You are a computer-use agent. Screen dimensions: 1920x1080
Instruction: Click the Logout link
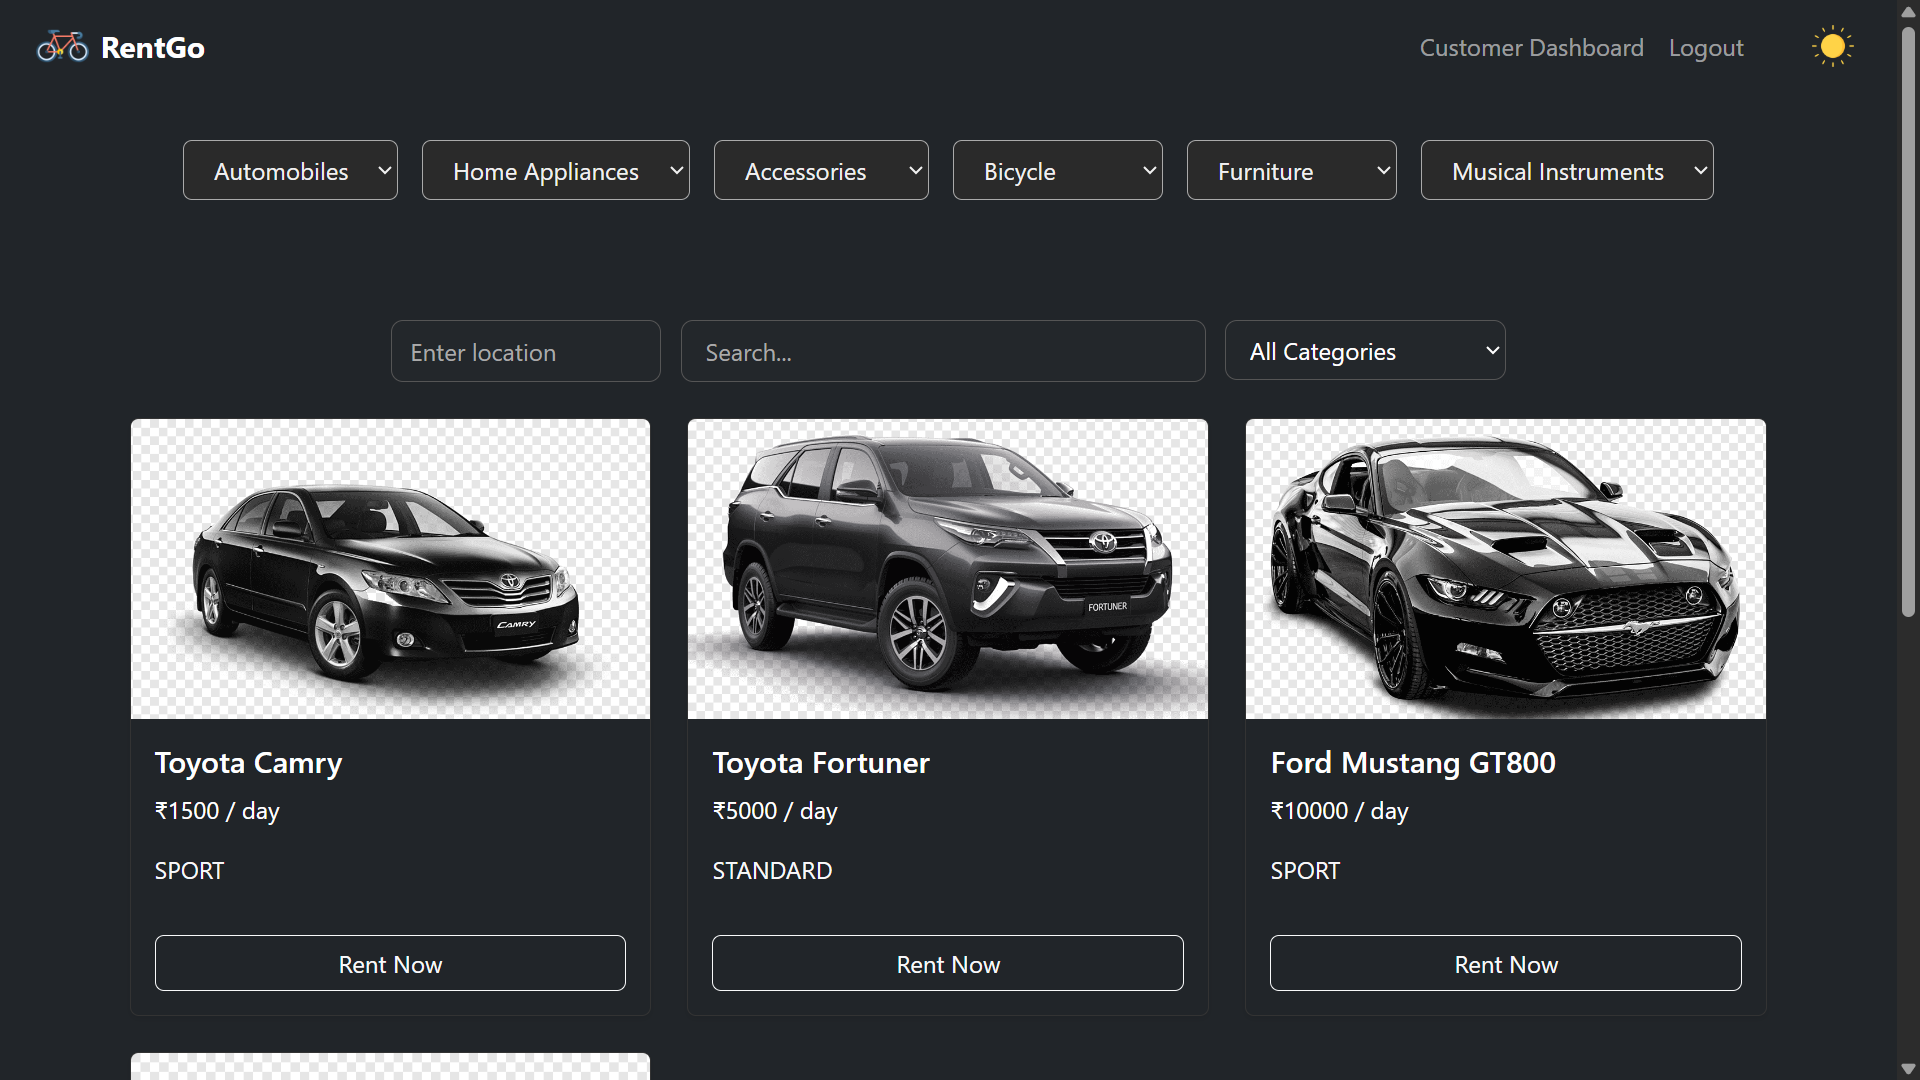click(1705, 48)
